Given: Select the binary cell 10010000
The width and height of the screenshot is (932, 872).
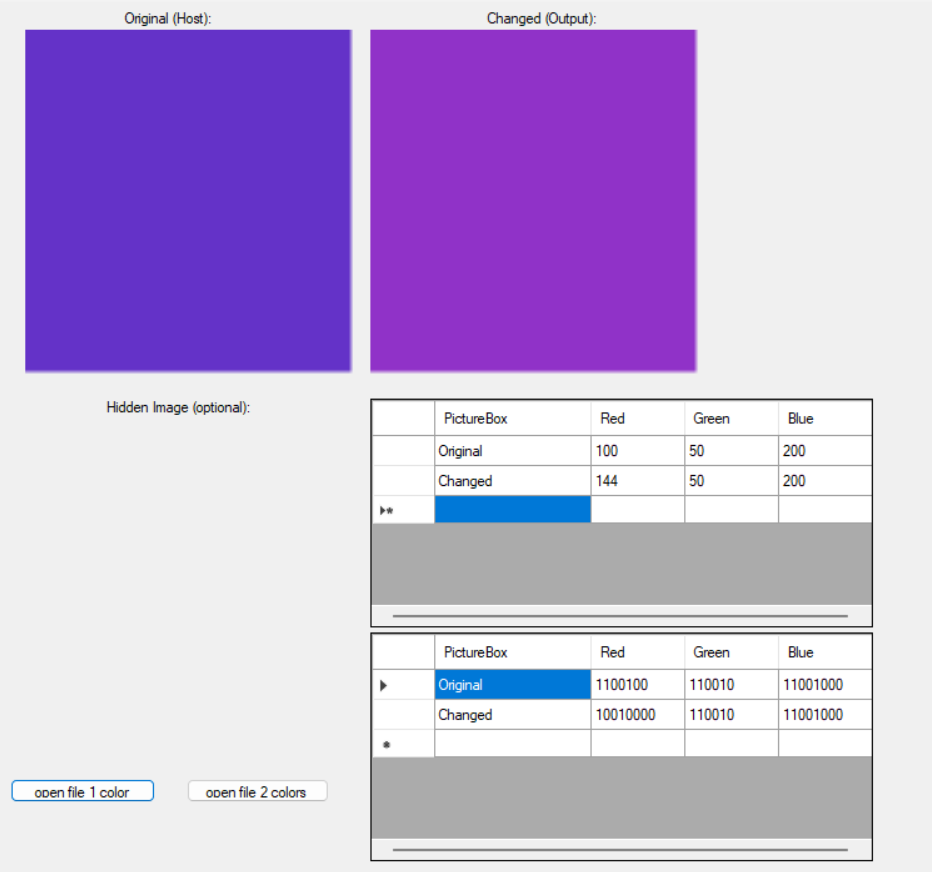Looking at the screenshot, I should 637,715.
